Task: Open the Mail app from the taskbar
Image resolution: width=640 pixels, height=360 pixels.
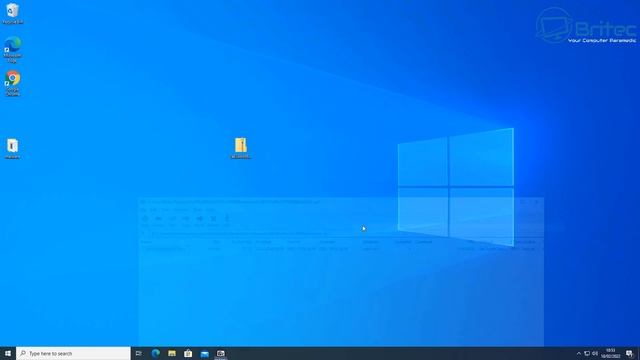Action: pyautogui.click(x=204, y=353)
